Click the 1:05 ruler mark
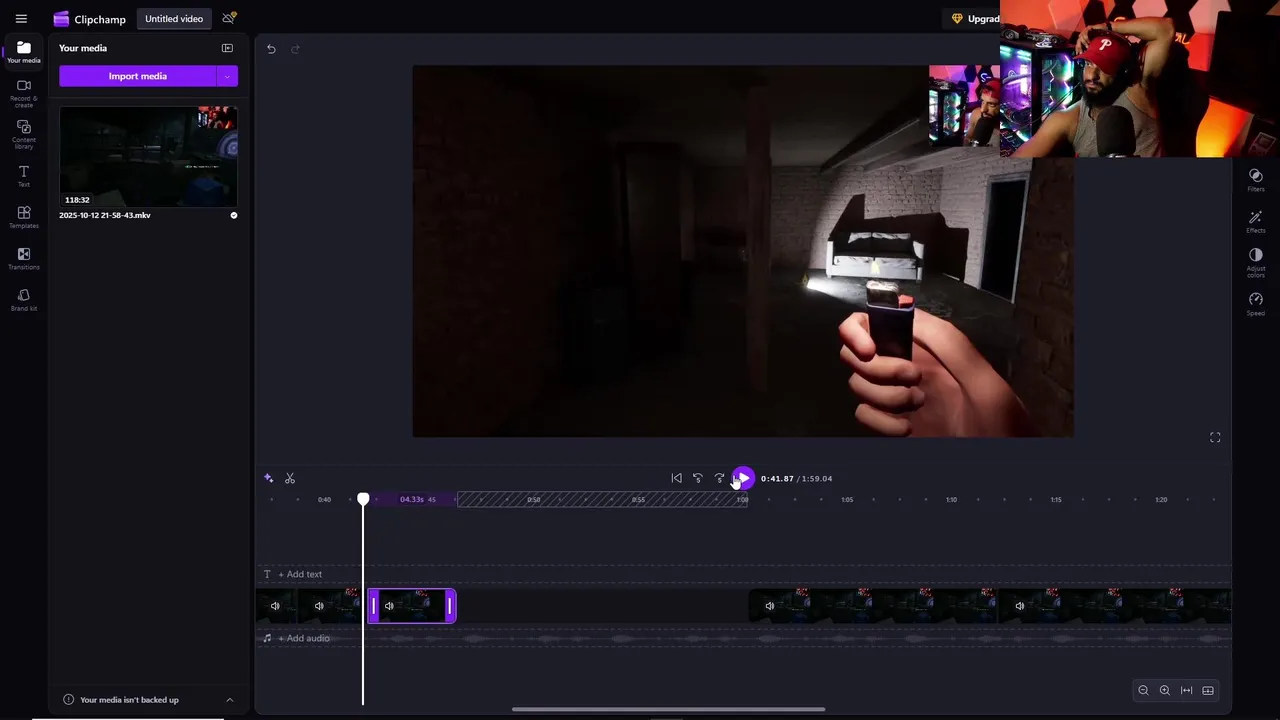 pos(847,499)
